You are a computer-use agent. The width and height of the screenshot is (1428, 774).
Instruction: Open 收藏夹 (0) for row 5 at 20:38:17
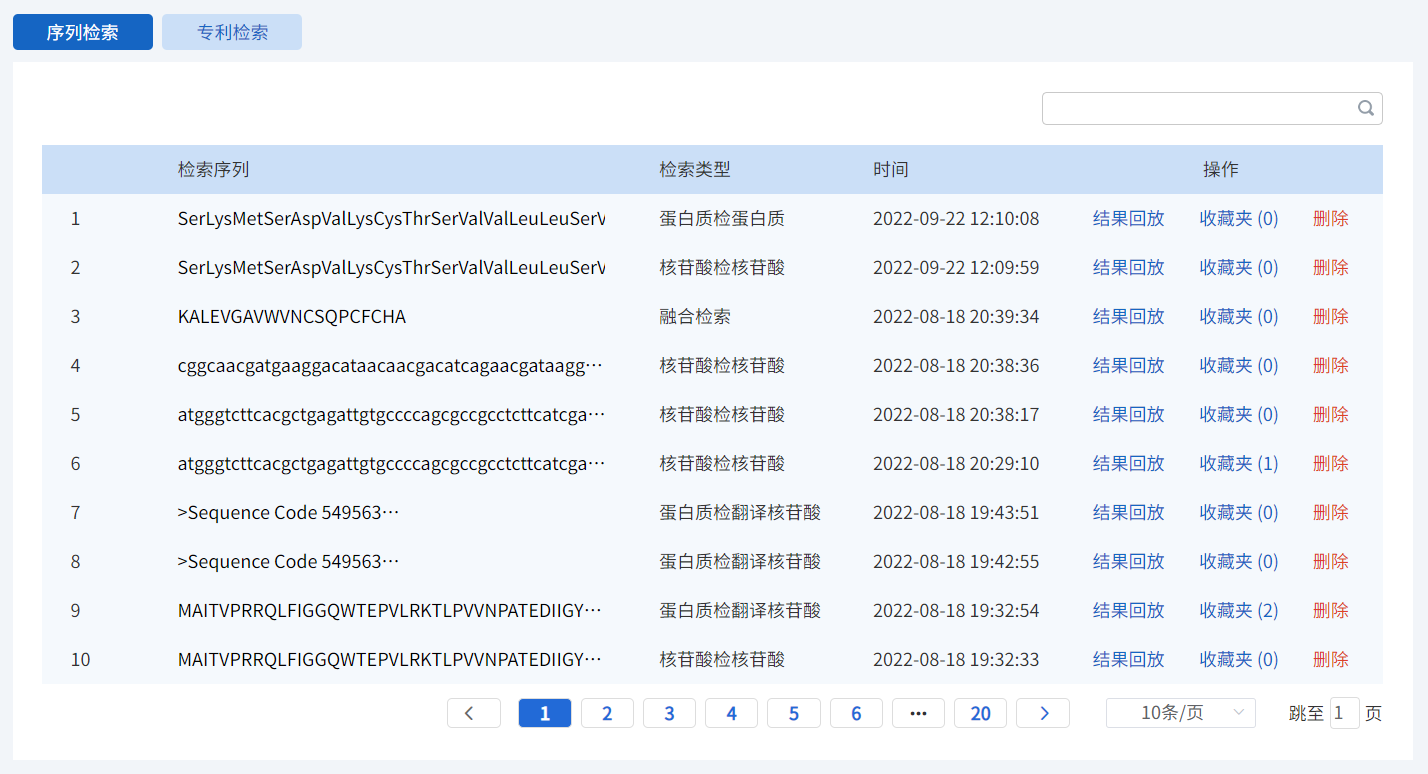coord(1239,414)
